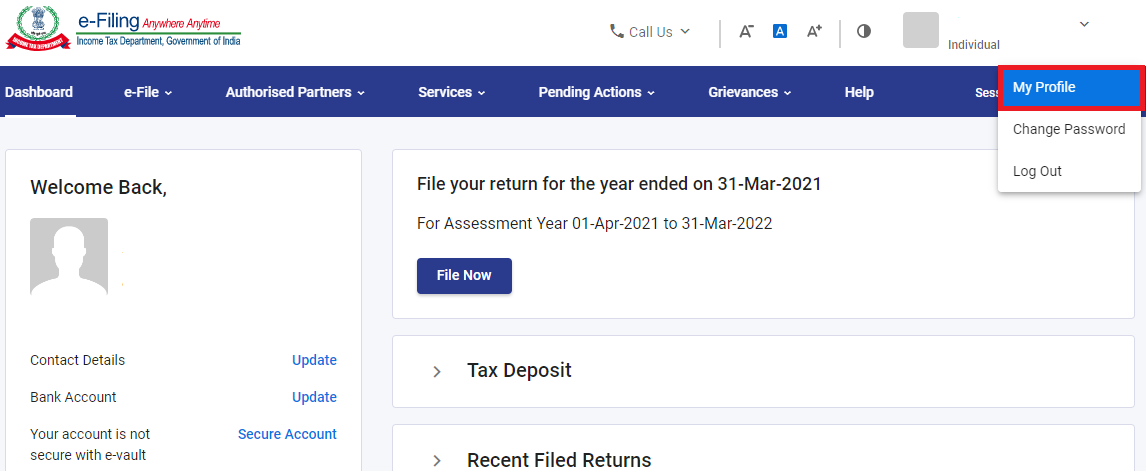Click Update link next to Contact Details

(314, 360)
